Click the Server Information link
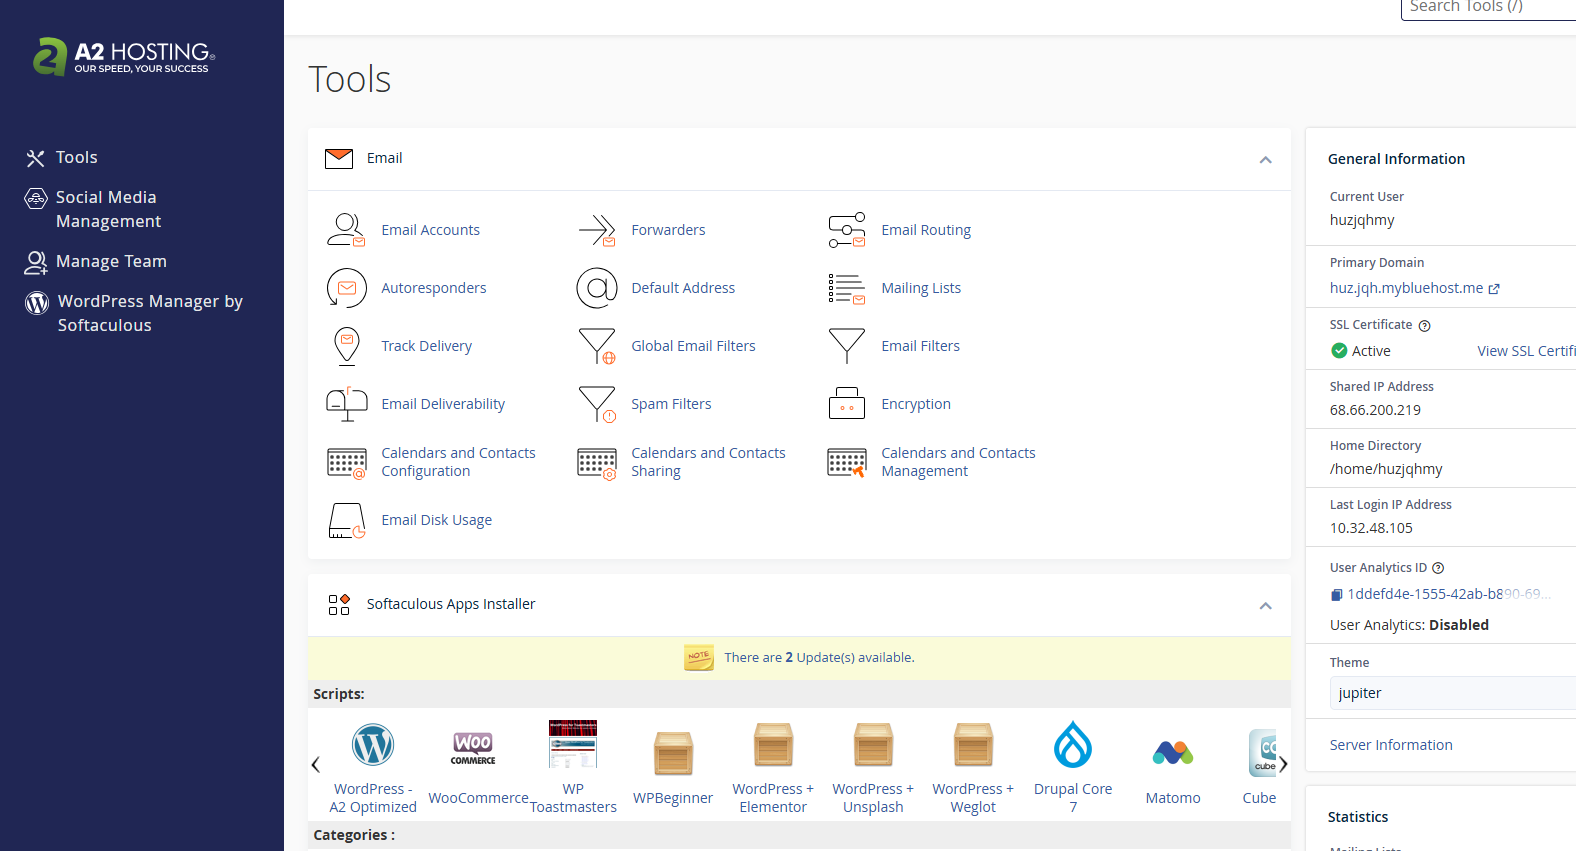Image resolution: width=1576 pixels, height=851 pixels. point(1390,745)
